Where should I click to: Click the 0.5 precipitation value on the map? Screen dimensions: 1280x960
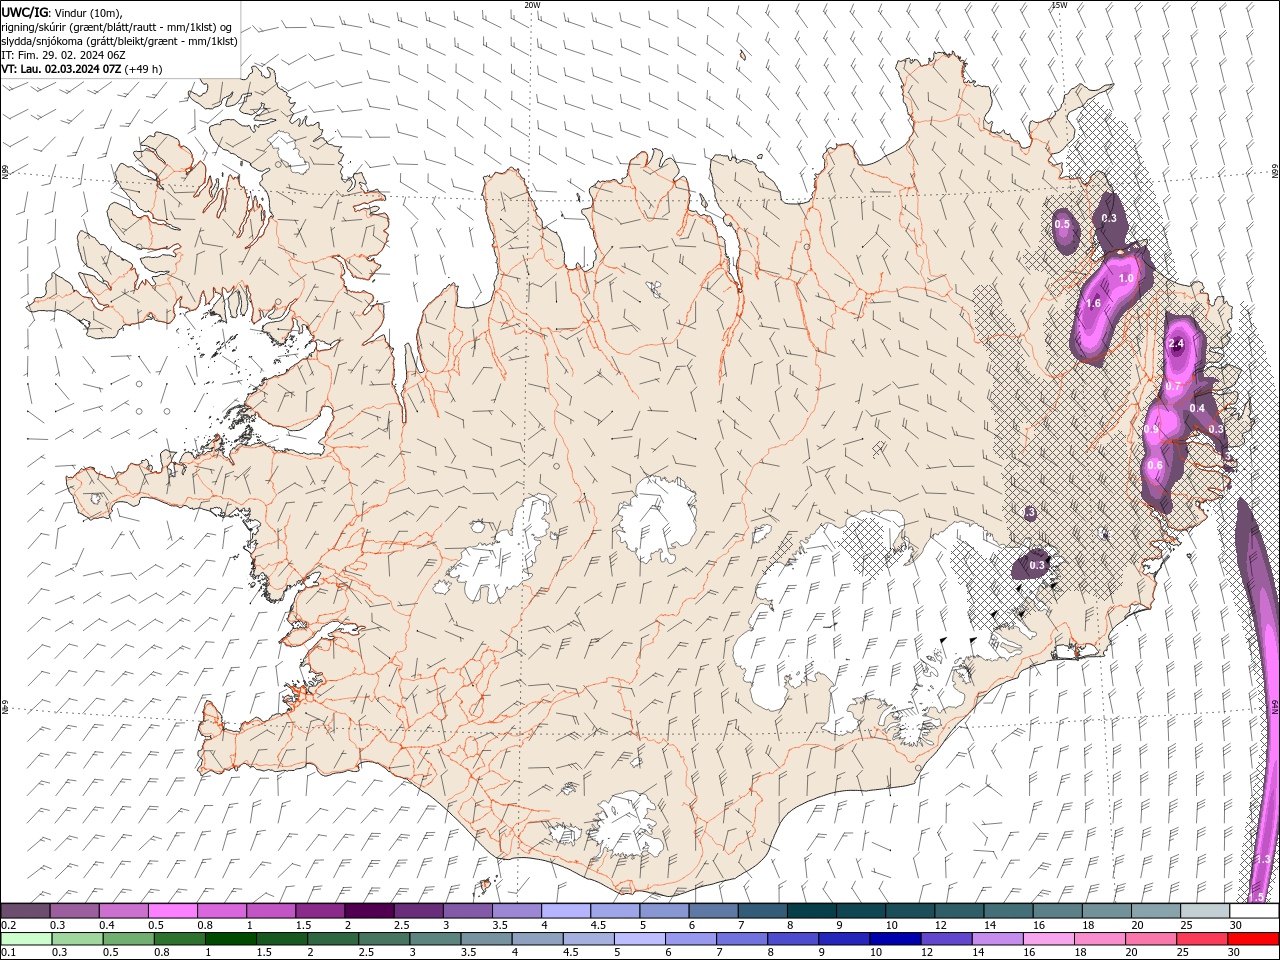pyautogui.click(x=1062, y=224)
